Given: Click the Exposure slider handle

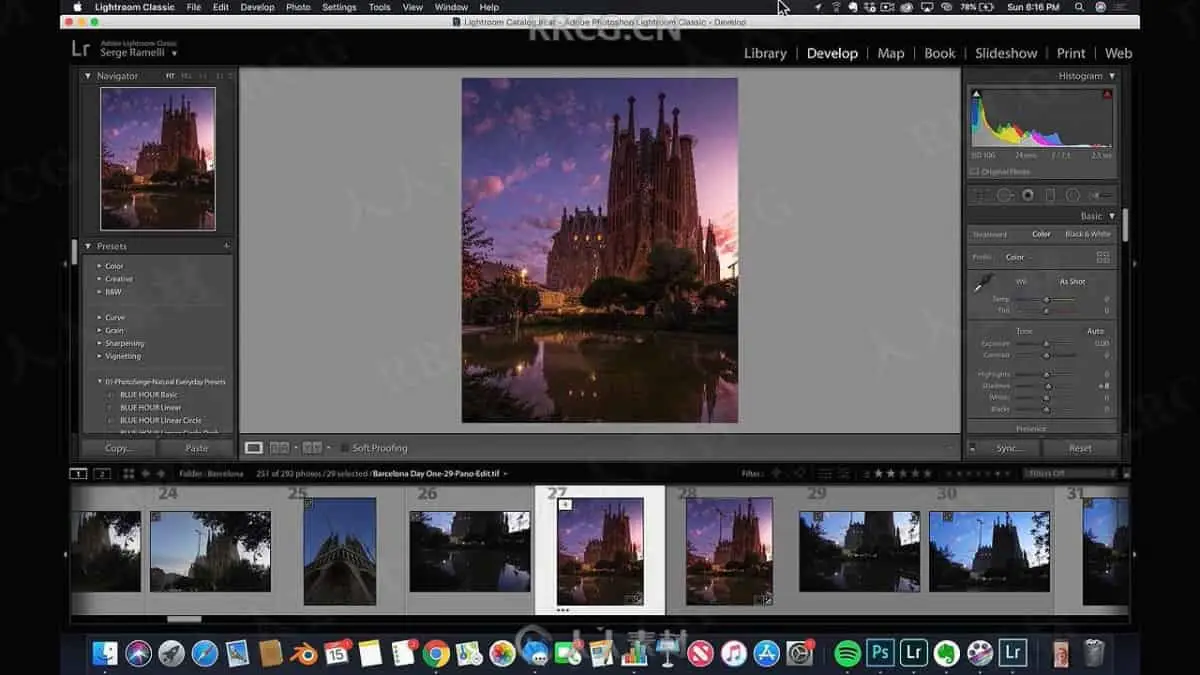Looking at the screenshot, I should point(1046,344).
